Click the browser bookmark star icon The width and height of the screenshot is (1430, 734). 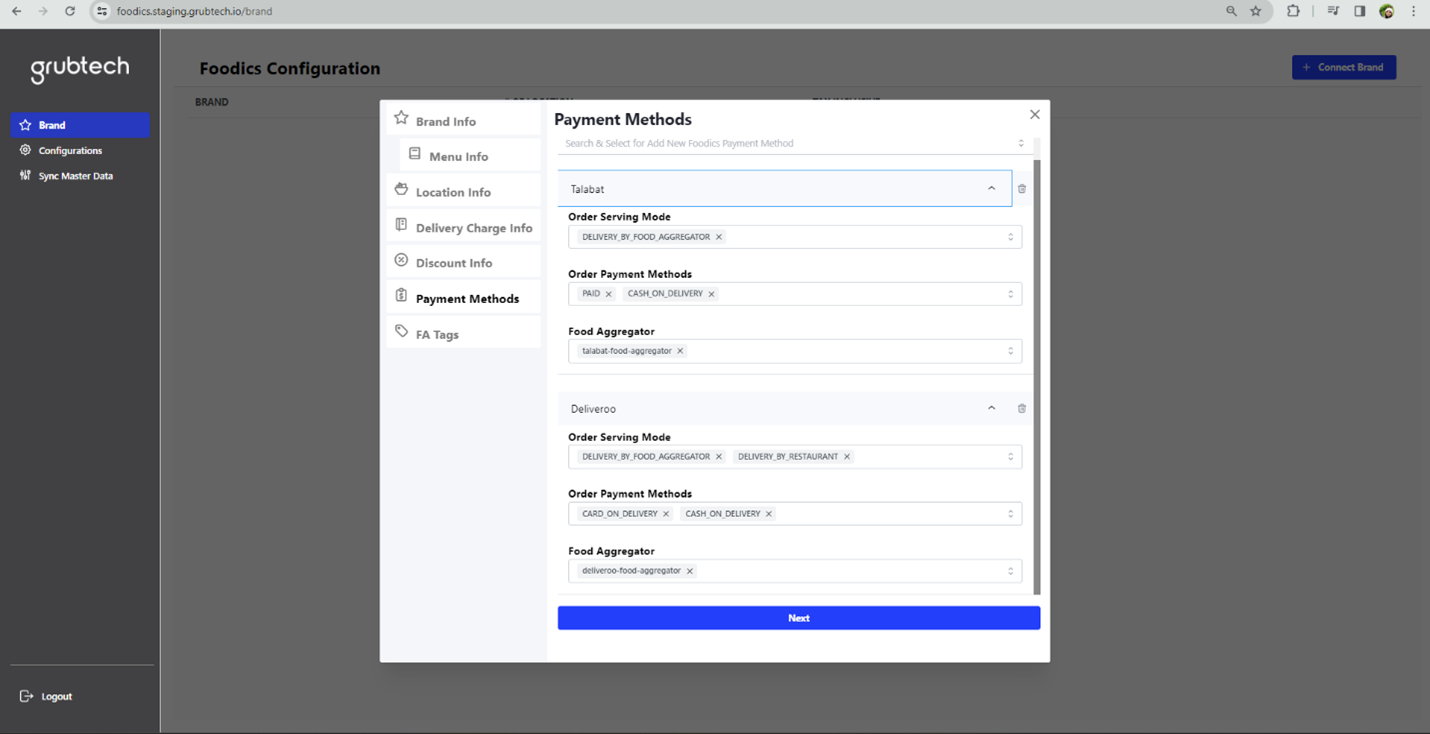click(1256, 11)
